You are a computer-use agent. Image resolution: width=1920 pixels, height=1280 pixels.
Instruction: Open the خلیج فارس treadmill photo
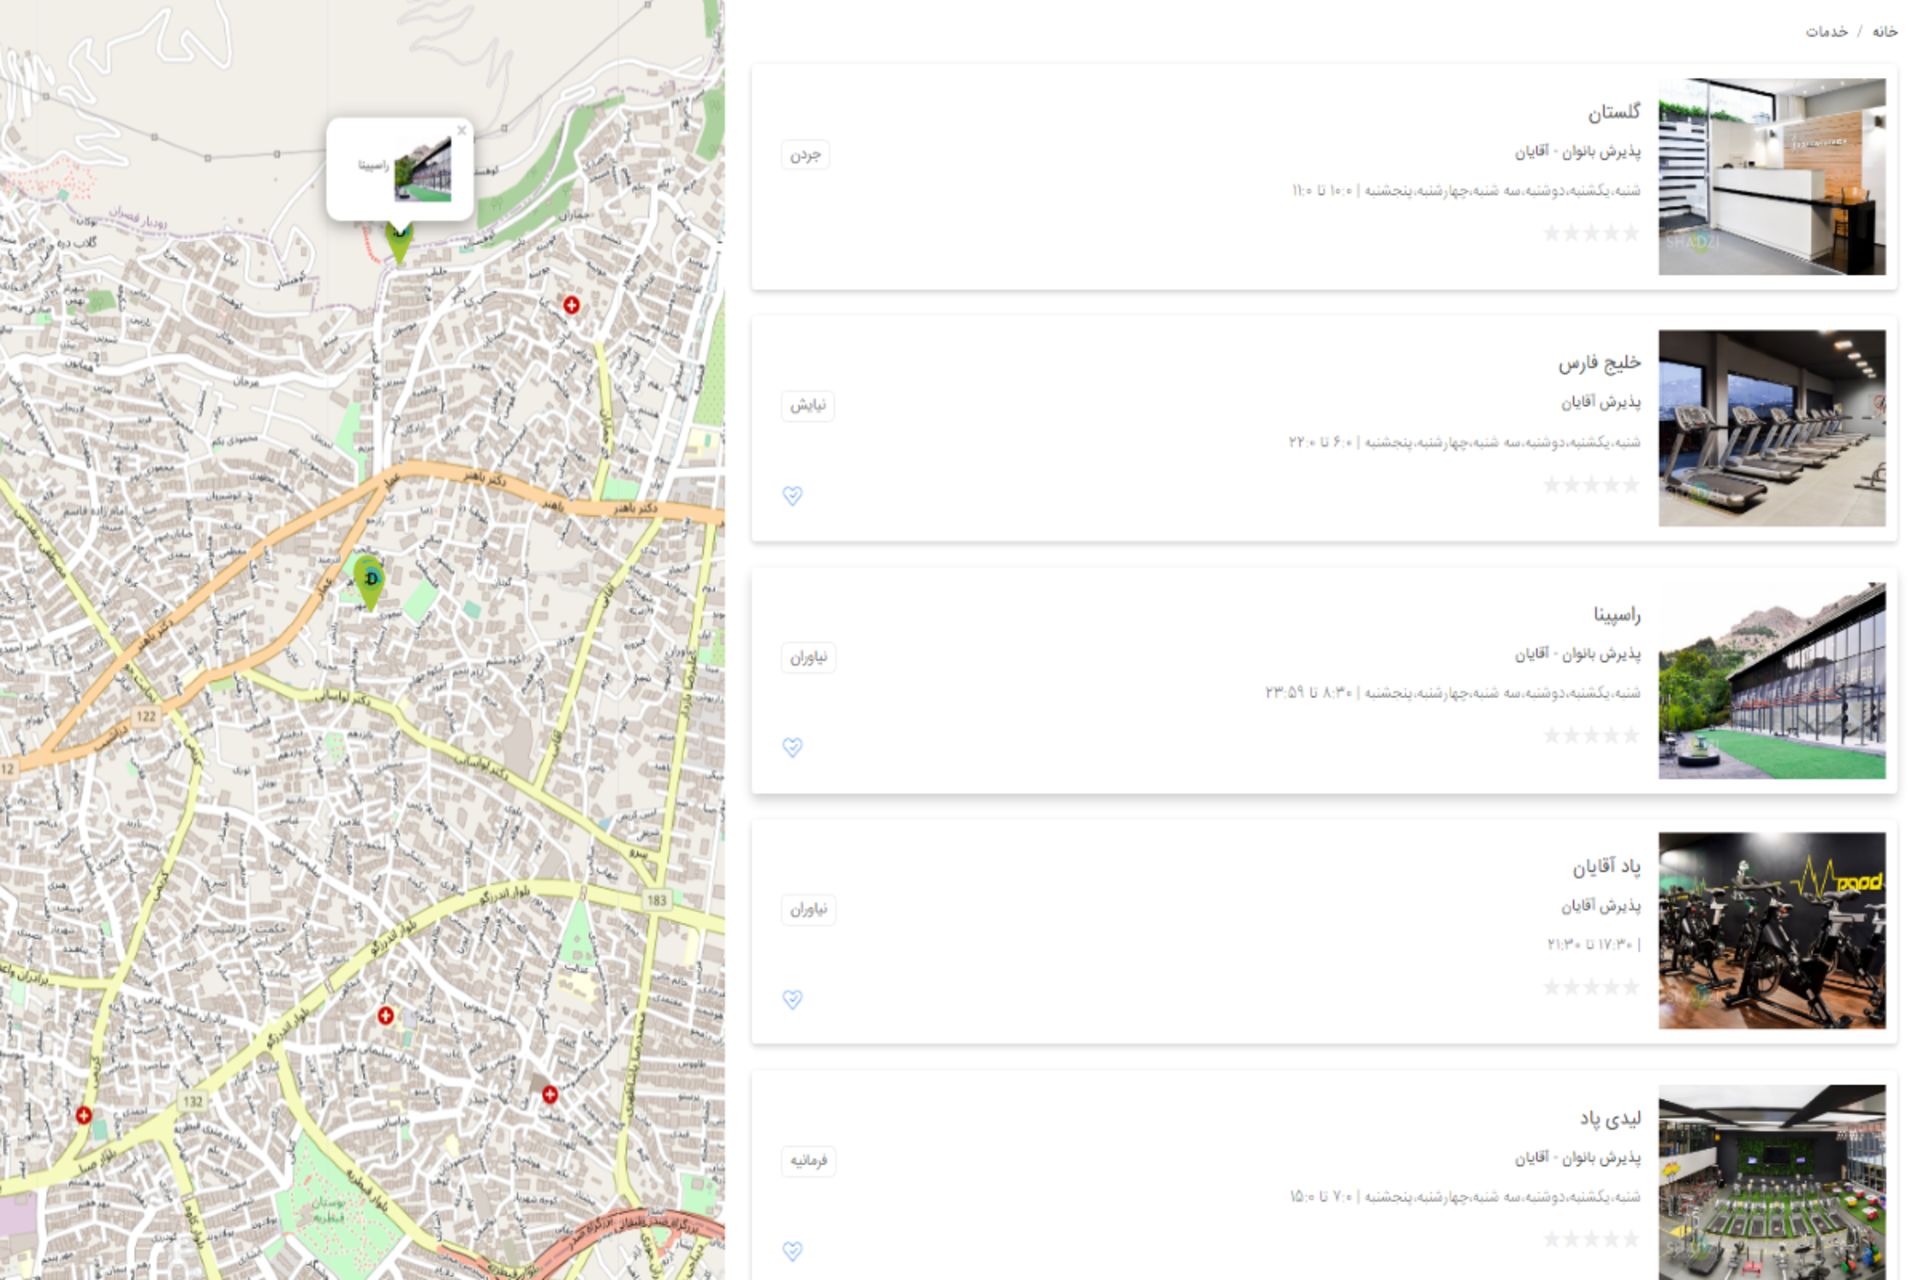pyautogui.click(x=1771, y=428)
